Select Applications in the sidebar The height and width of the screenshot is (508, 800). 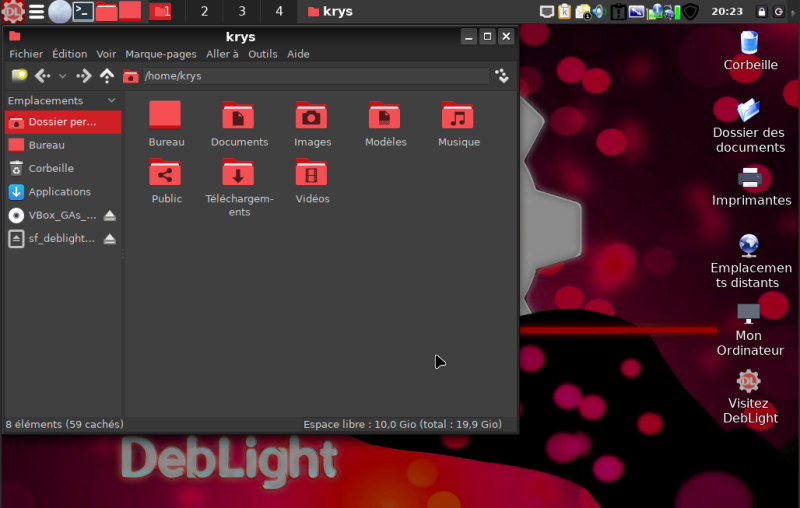tap(59, 192)
